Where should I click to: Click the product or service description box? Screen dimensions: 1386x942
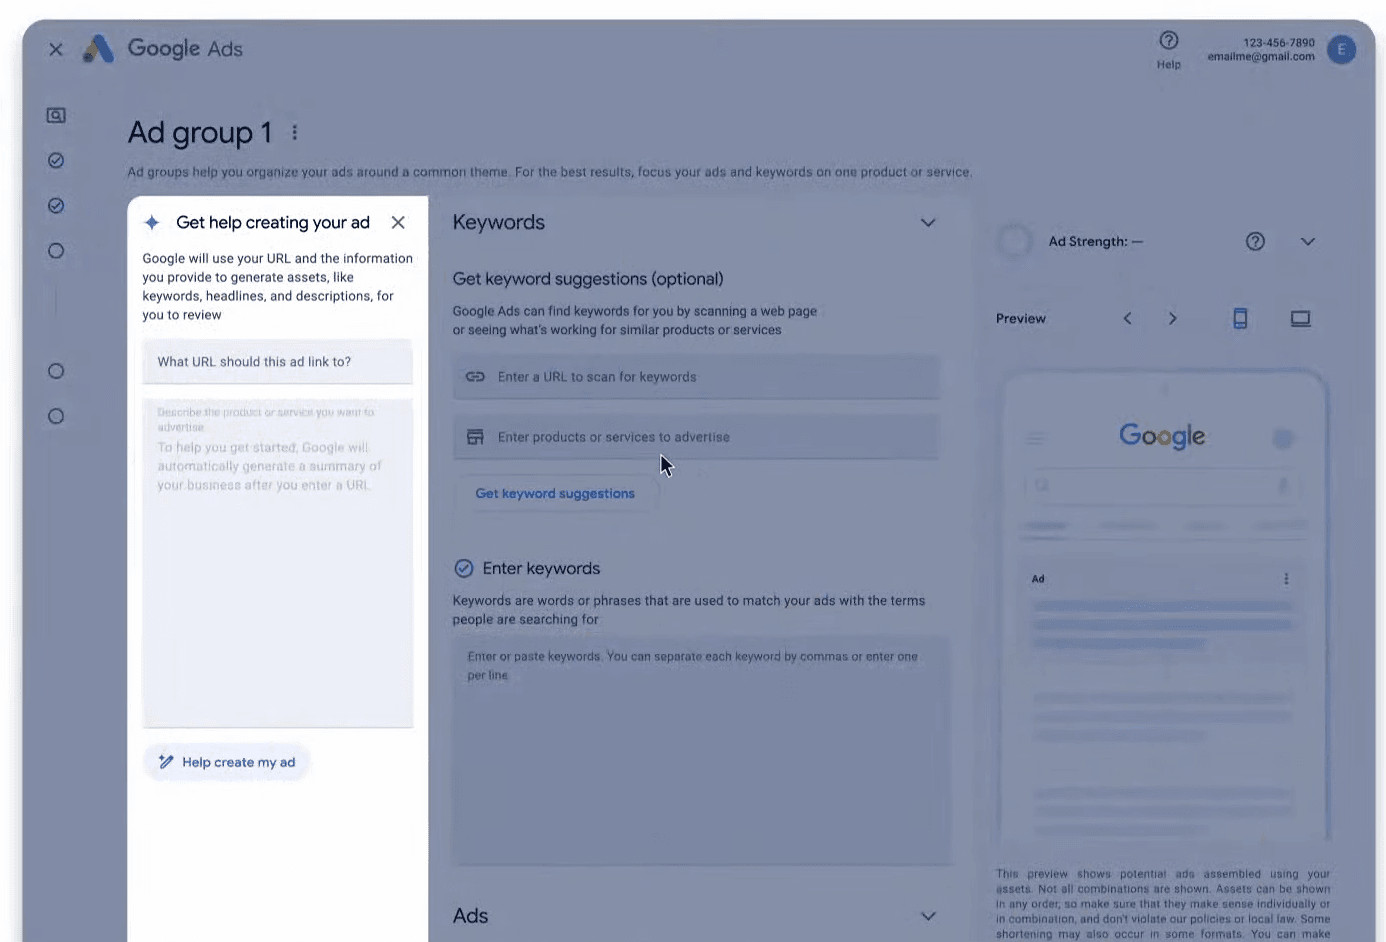tap(277, 563)
